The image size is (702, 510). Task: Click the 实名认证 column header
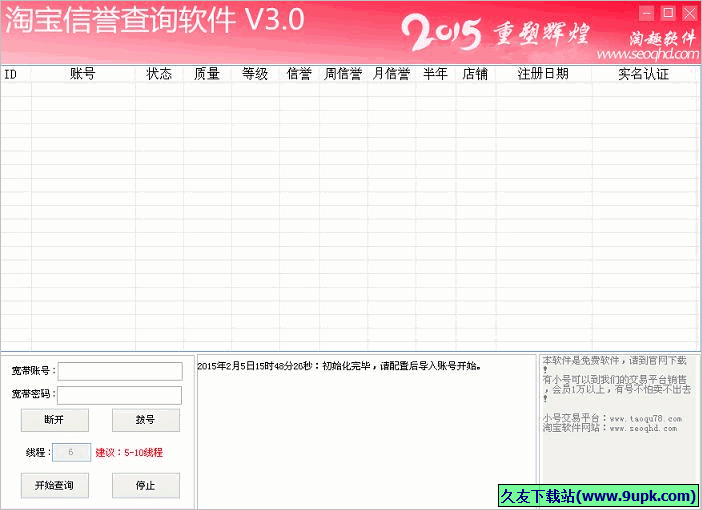[644, 74]
